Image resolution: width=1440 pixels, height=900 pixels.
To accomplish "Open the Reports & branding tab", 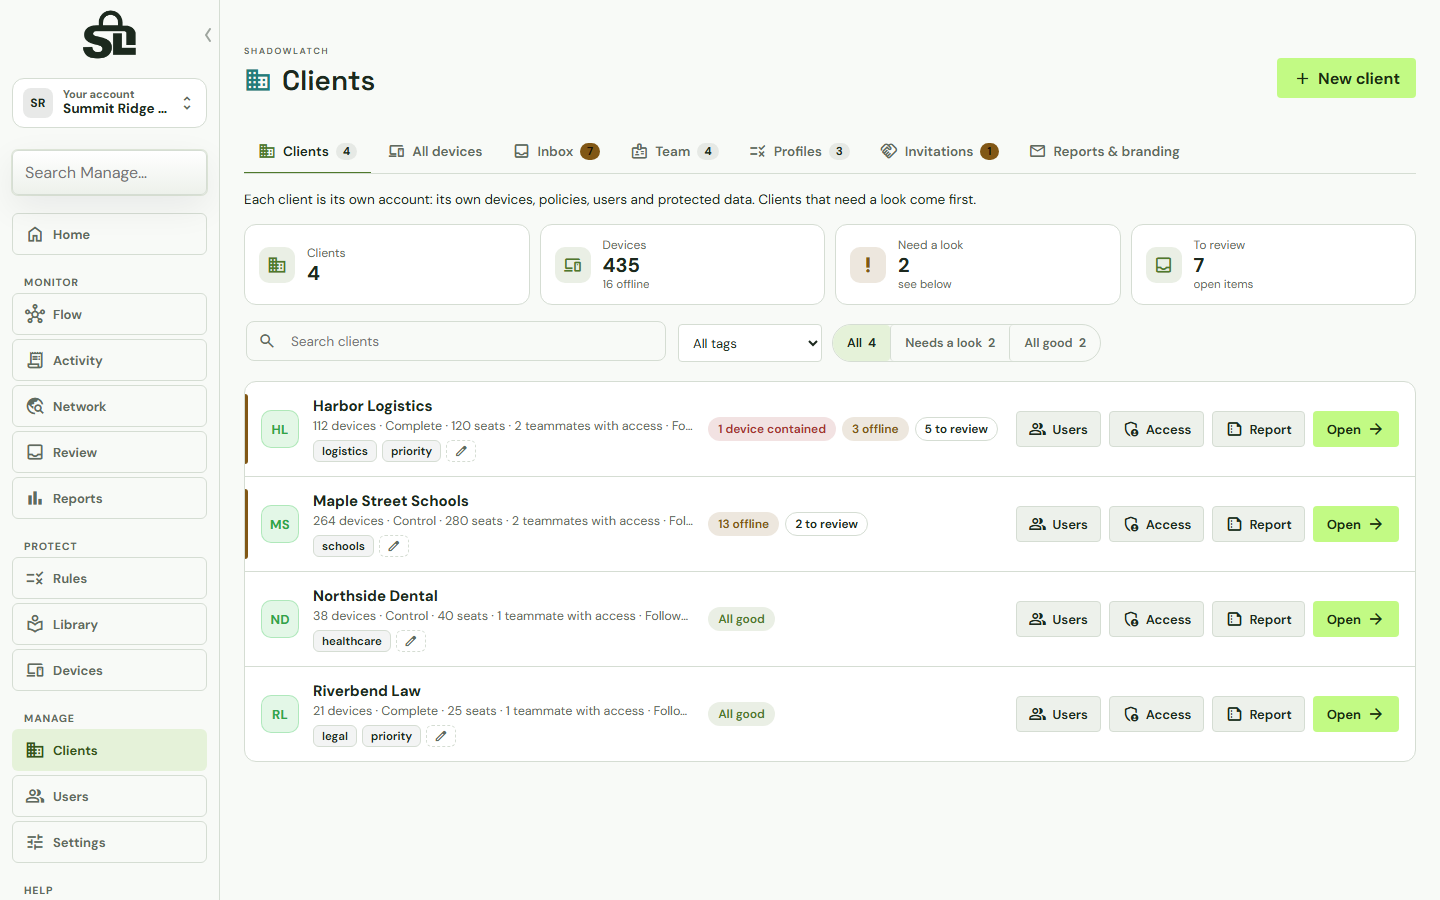I will point(1104,152).
